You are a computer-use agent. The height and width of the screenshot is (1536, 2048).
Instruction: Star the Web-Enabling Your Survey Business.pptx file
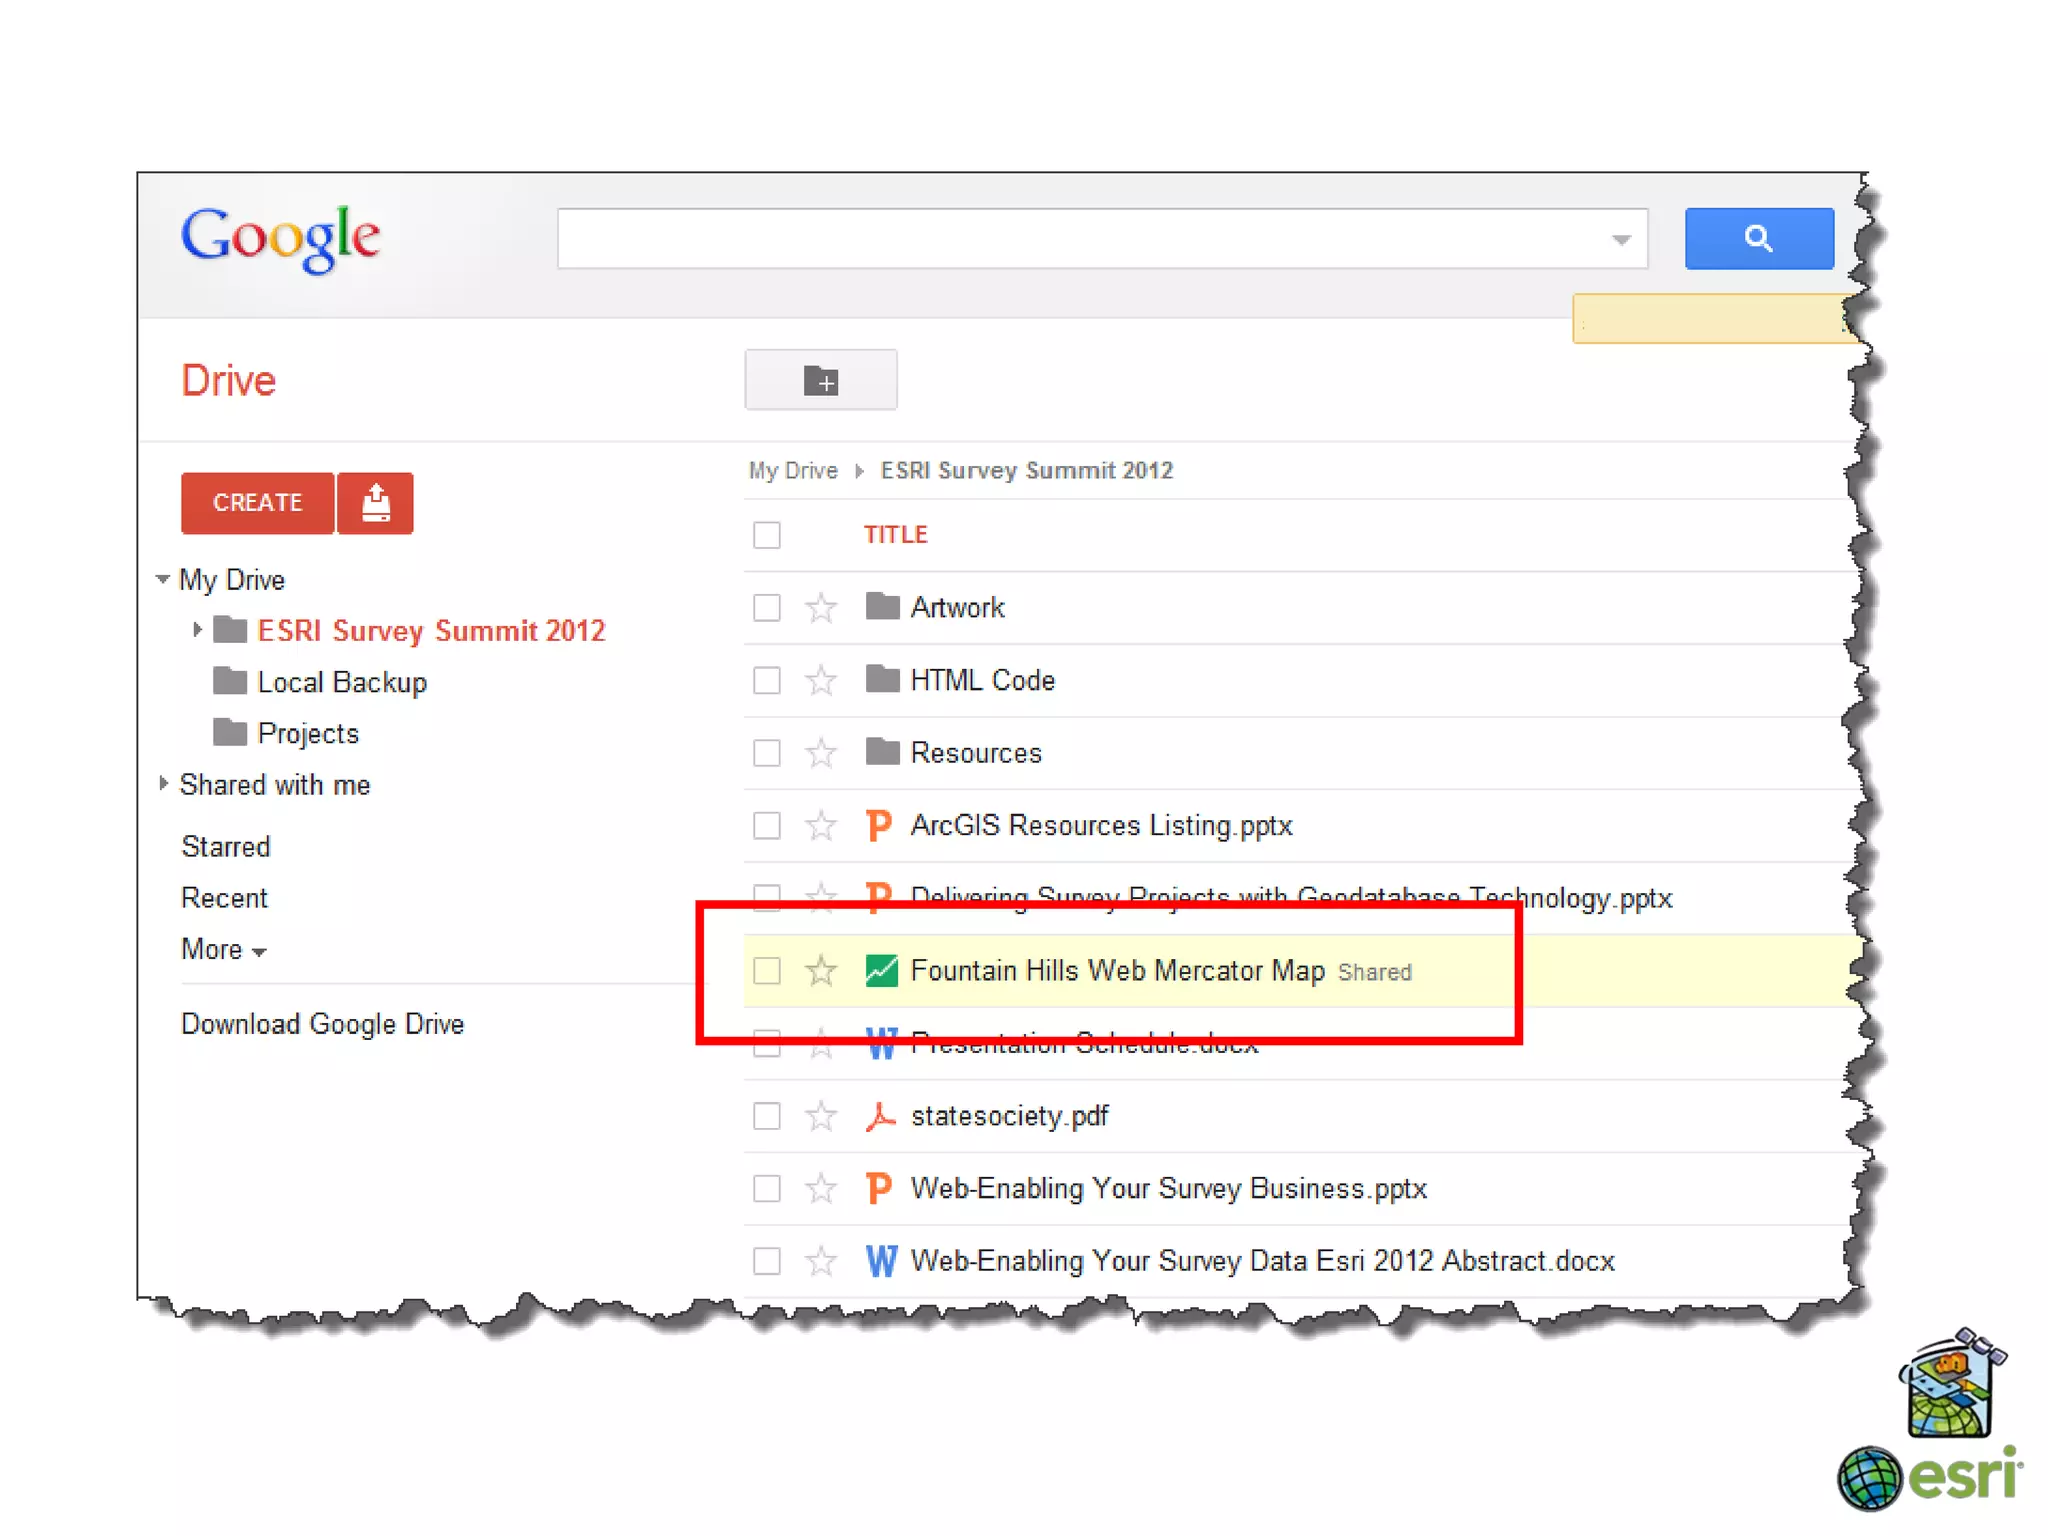point(821,1188)
